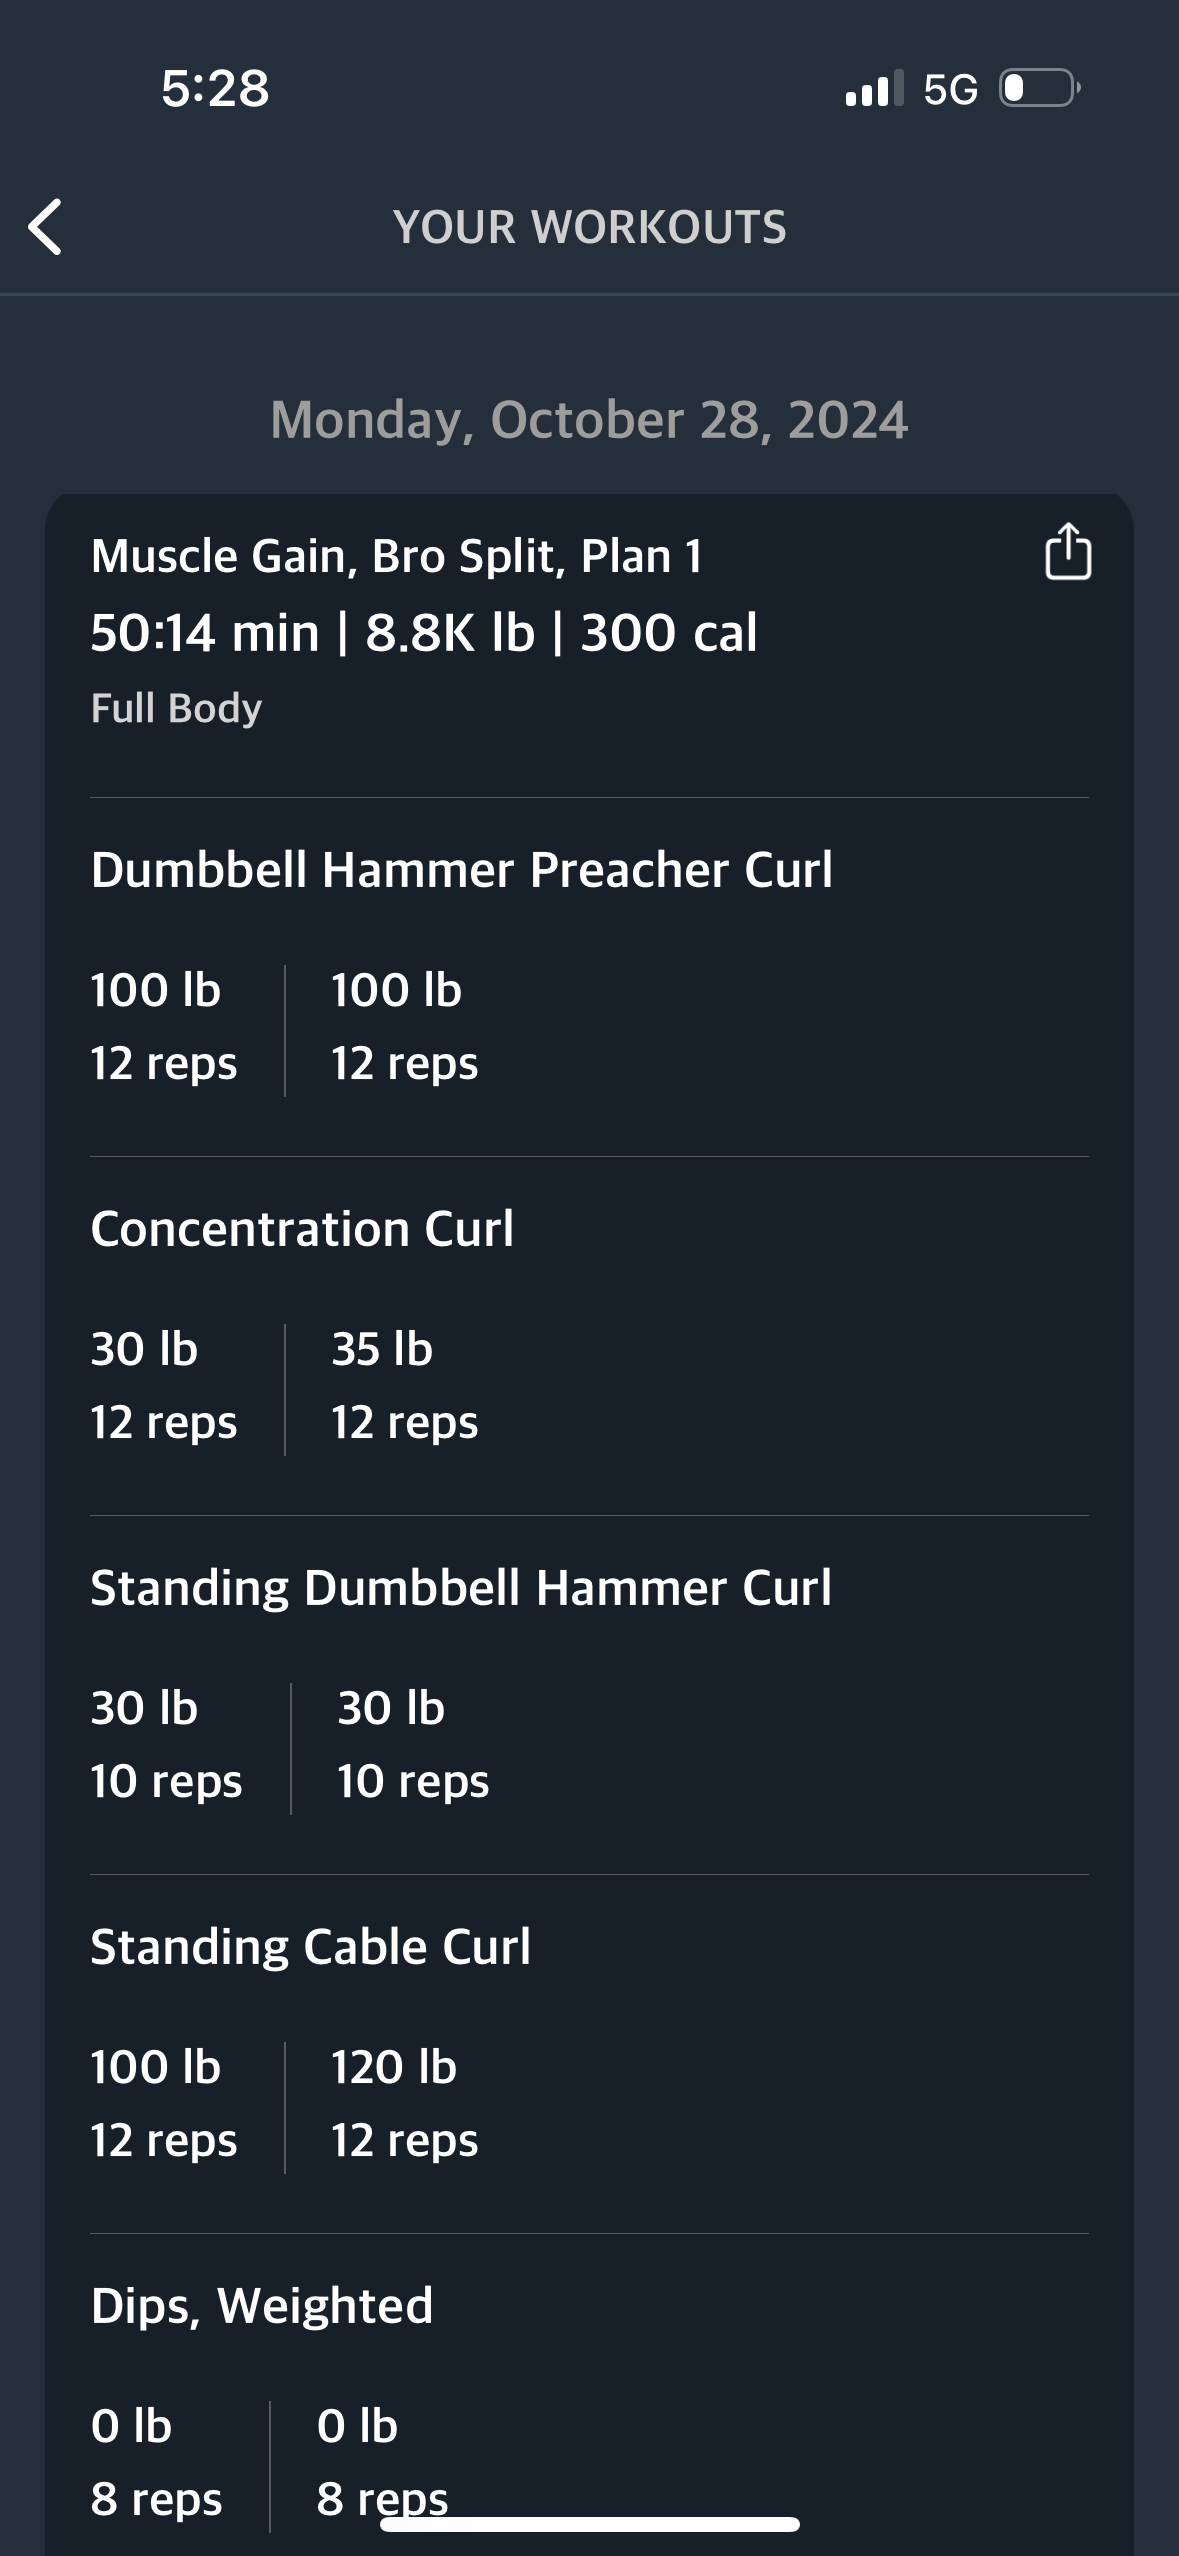The width and height of the screenshot is (1179, 2556).
Task: Open the Monday, October 28, 2024 date
Action: coord(589,420)
